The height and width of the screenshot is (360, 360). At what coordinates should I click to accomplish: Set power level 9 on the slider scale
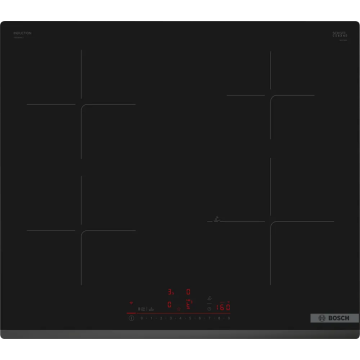[x=229, y=318]
